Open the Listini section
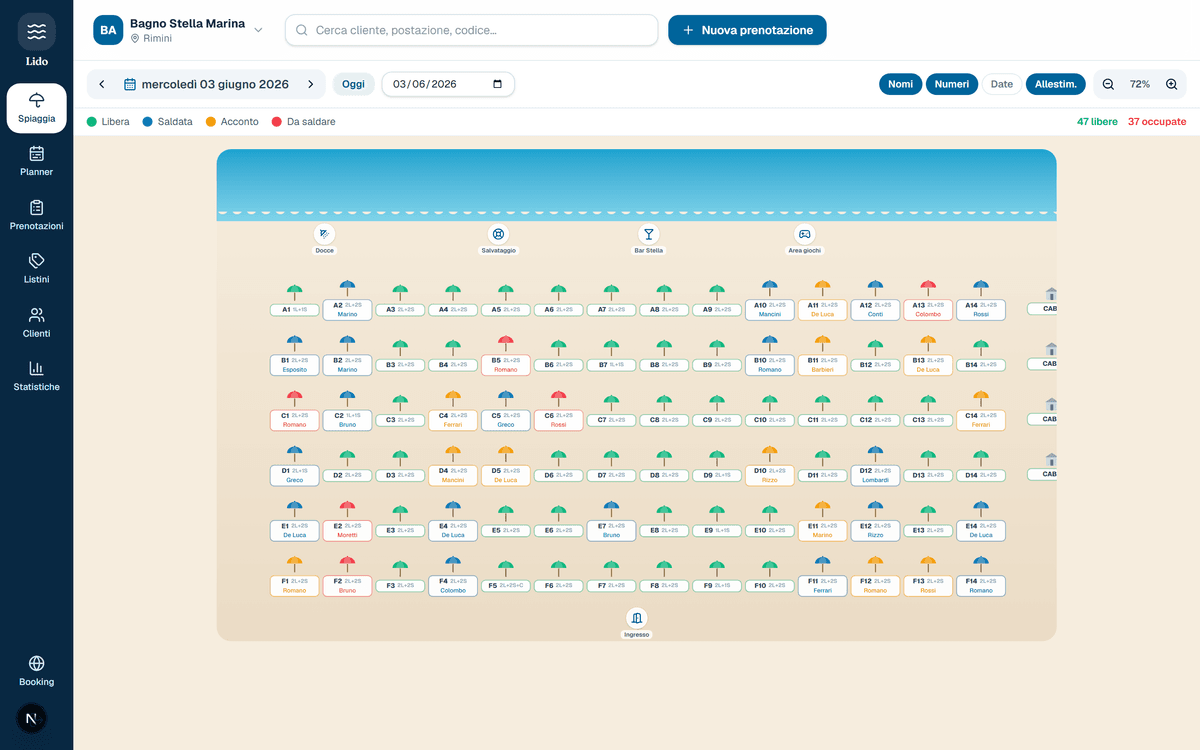The width and height of the screenshot is (1200, 750). pyautogui.click(x=37, y=268)
